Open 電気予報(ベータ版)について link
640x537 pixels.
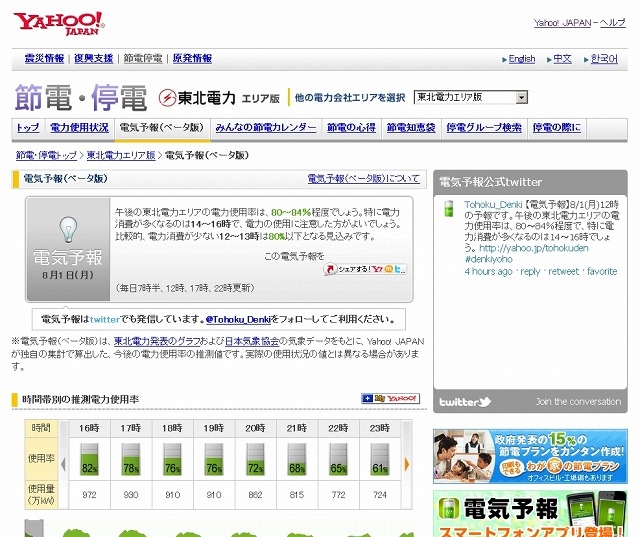(363, 179)
